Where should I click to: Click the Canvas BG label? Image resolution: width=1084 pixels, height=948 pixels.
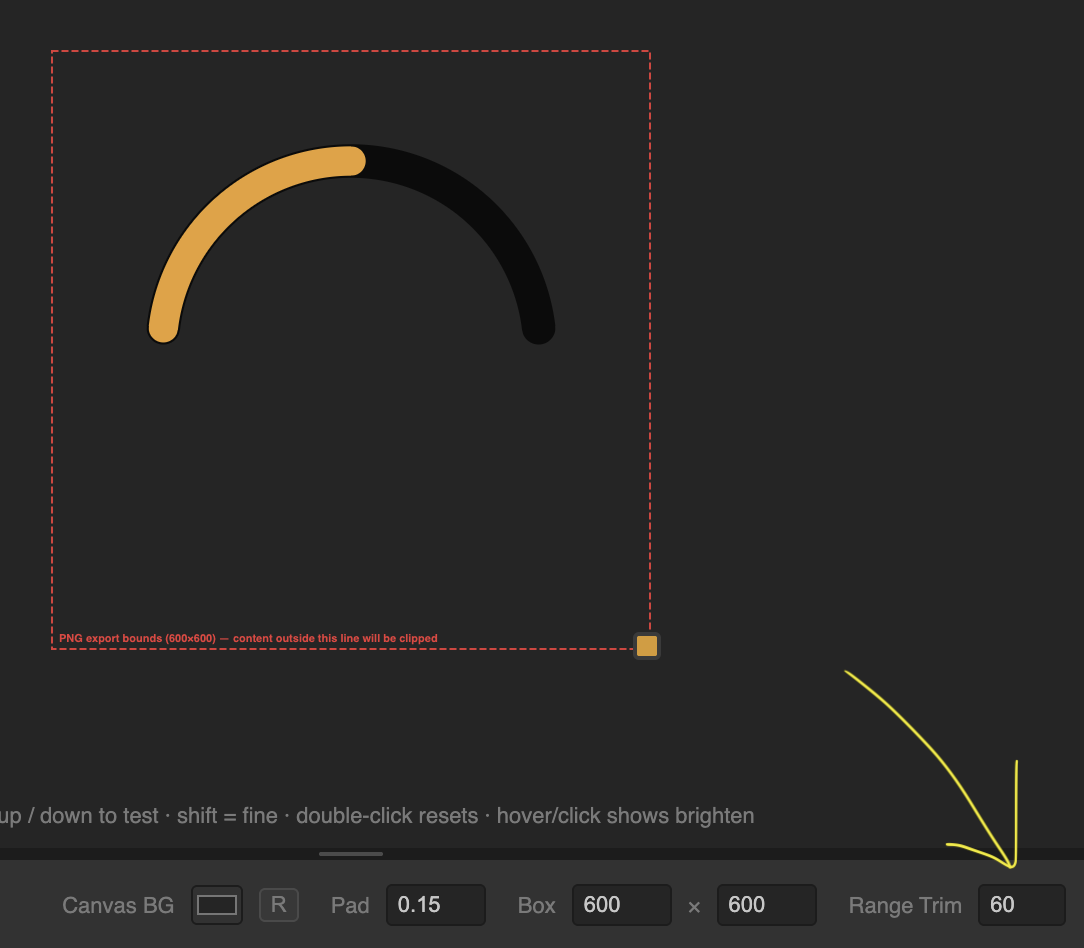tap(118, 905)
